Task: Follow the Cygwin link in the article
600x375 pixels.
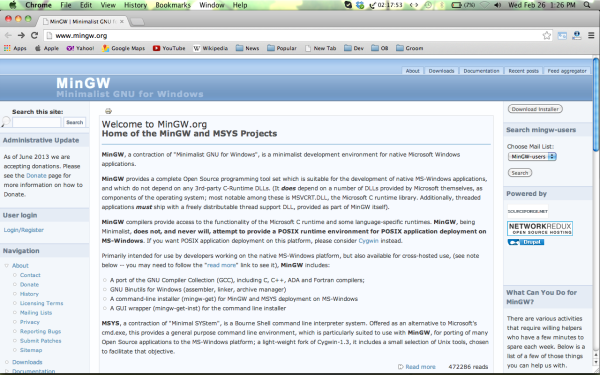Action: pyautogui.click(x=368, y=241)
